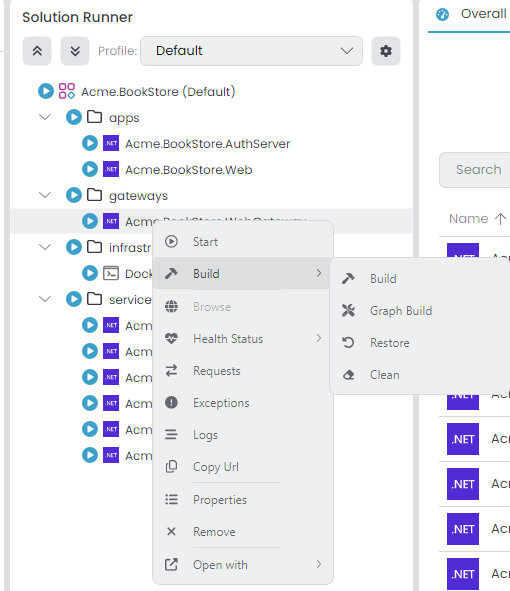Viewport: 510px width, 591px height.
Task: Collapse the apps folder chevron
Action: pos(45,117)
